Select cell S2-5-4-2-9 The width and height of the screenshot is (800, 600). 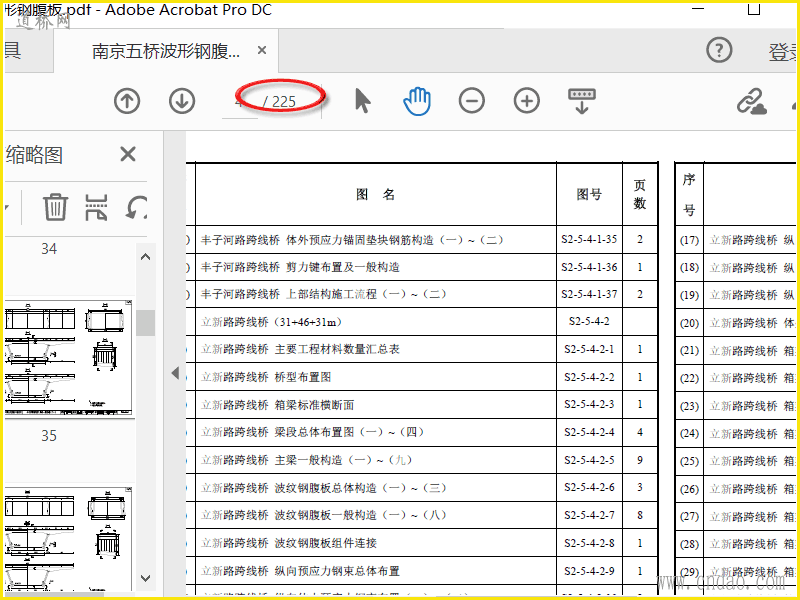point(589,571)
